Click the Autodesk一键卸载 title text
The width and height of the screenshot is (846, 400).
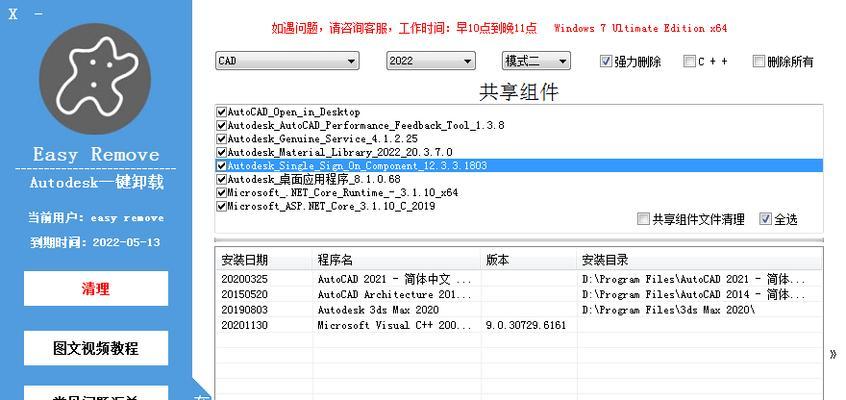[96, 182]
